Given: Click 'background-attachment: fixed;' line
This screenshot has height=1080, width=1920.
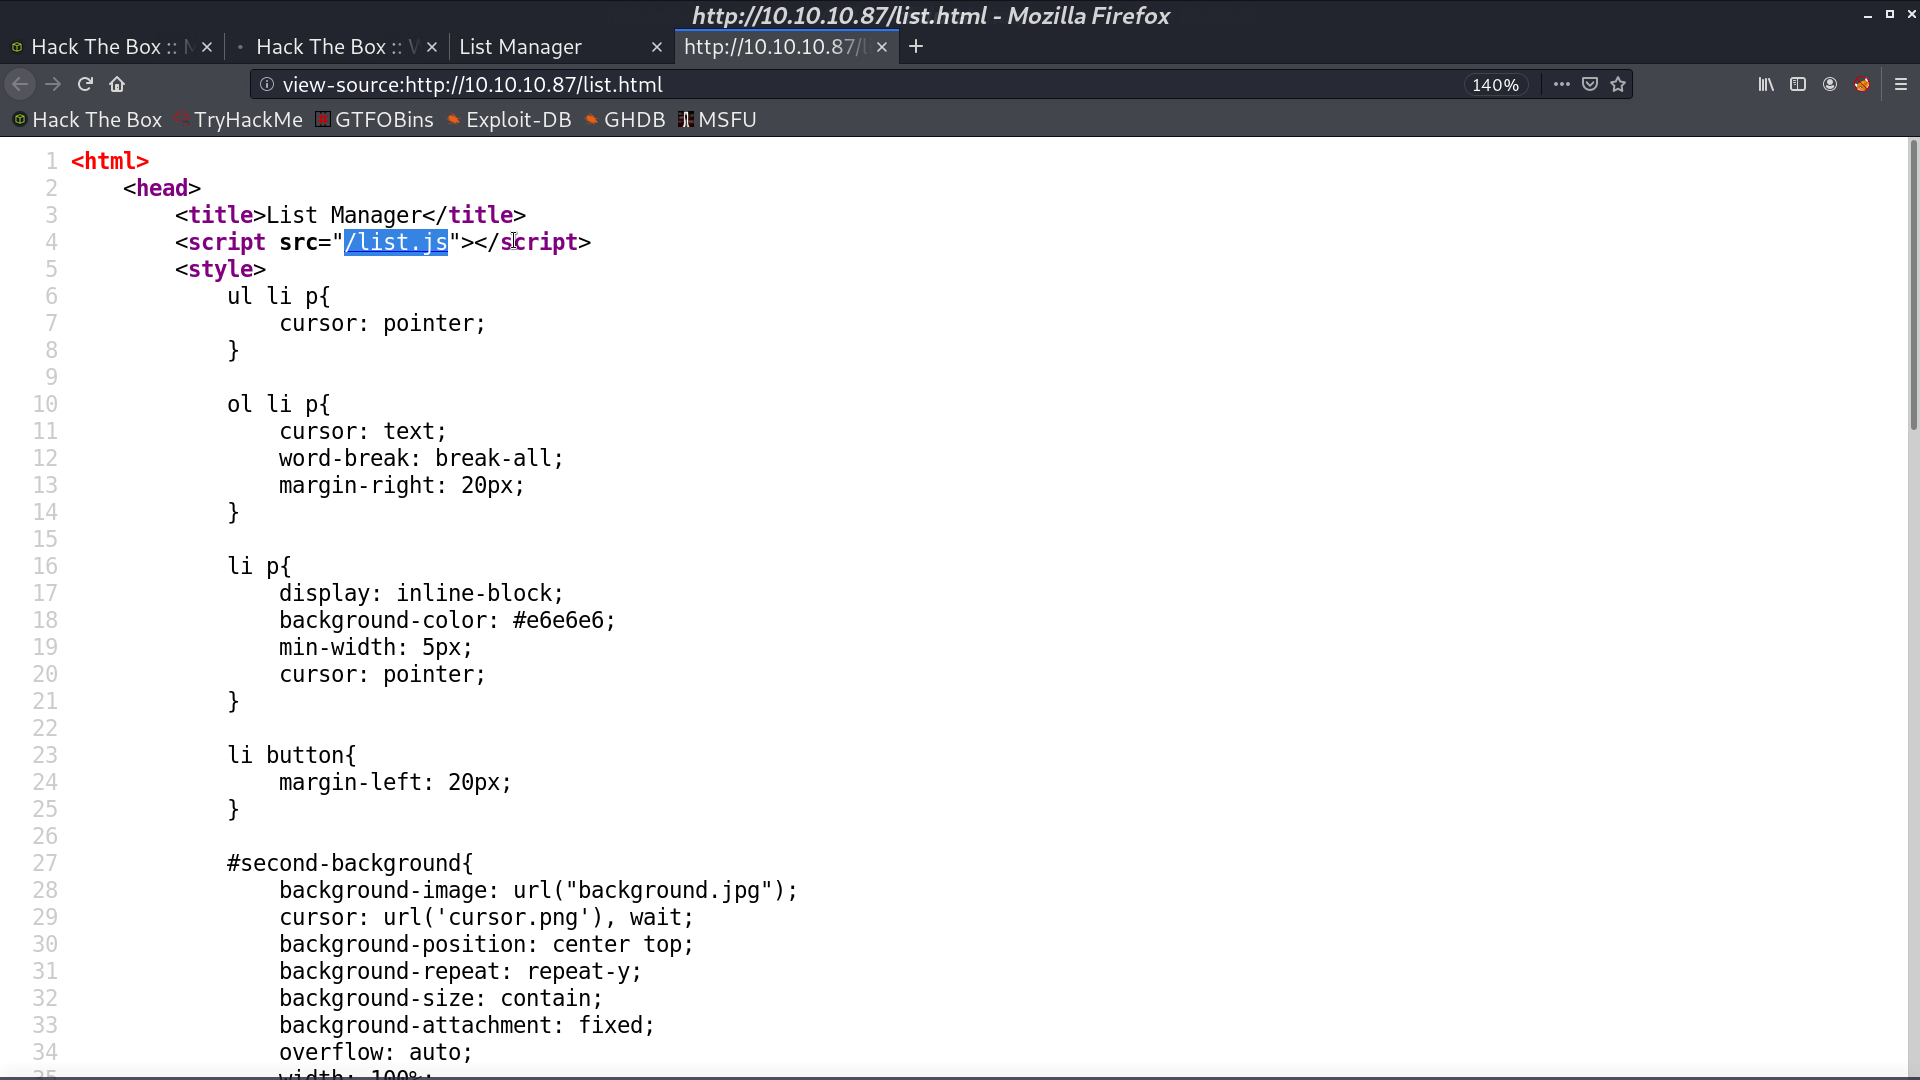Looking at the screenshot, I should point(466,1025).
